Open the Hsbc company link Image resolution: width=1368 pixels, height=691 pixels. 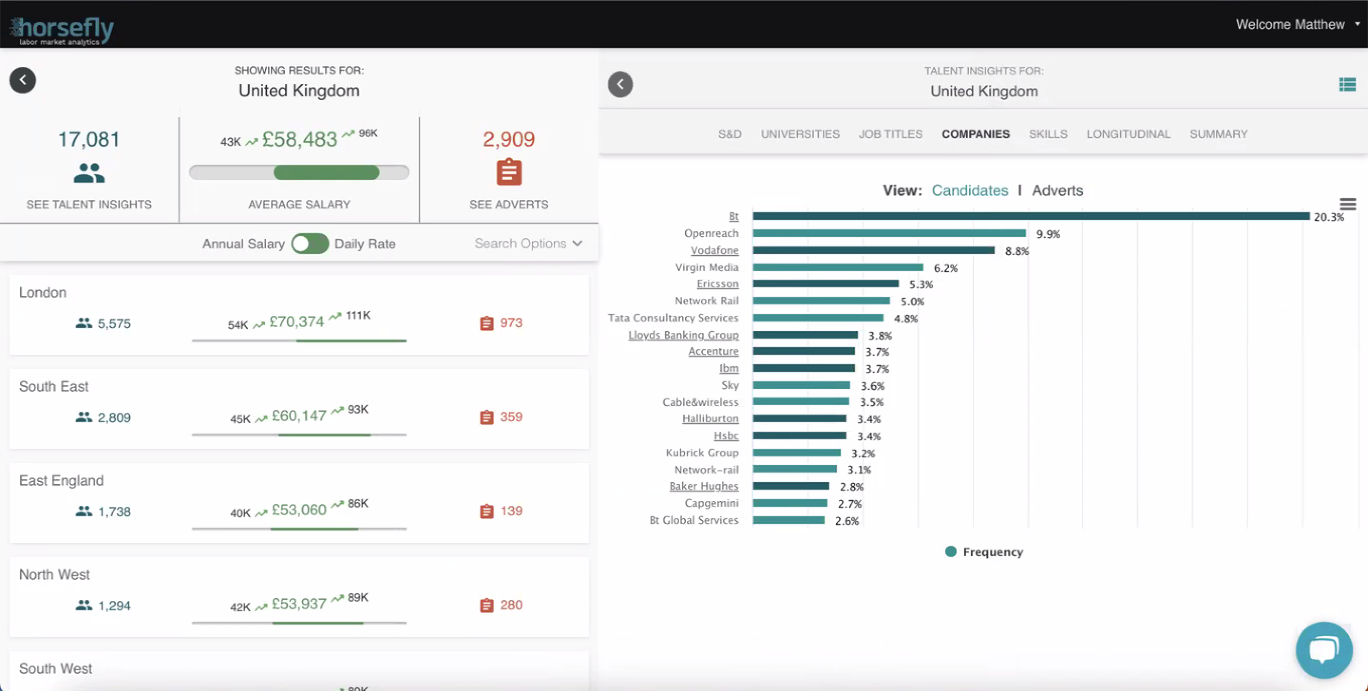(727, 436)
